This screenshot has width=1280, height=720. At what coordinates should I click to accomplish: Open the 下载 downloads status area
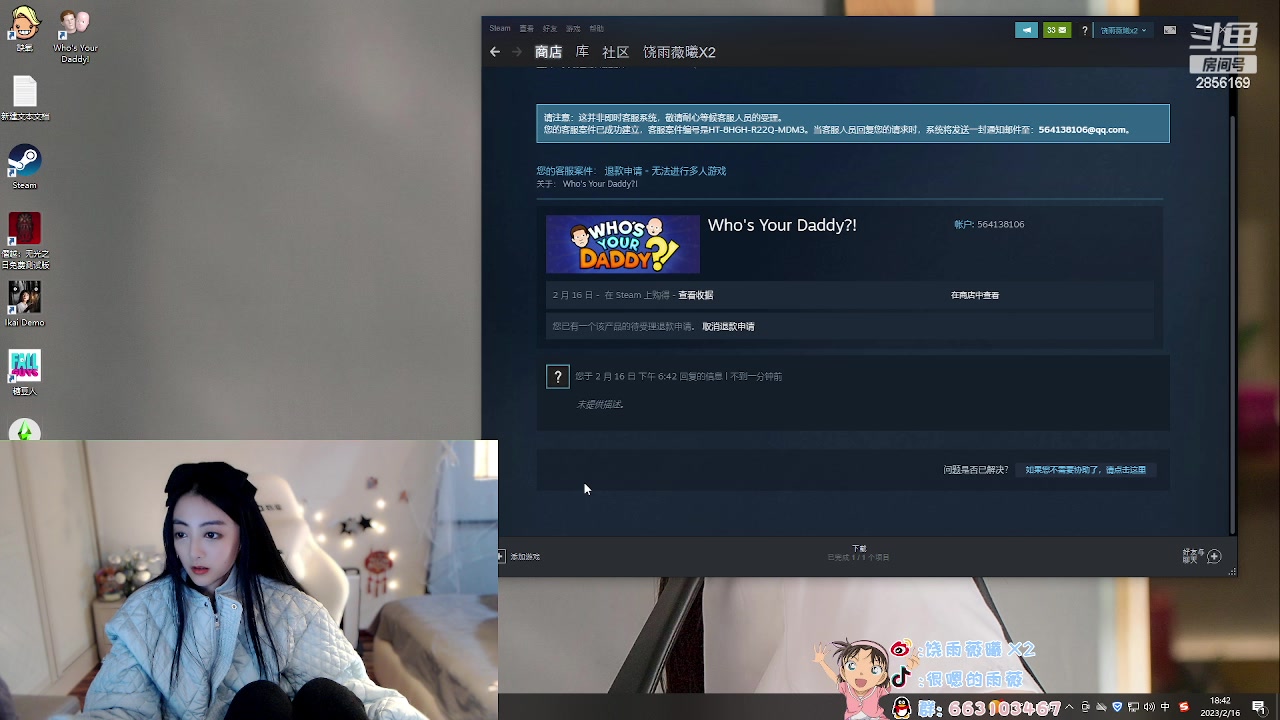[x=859, y=553]
